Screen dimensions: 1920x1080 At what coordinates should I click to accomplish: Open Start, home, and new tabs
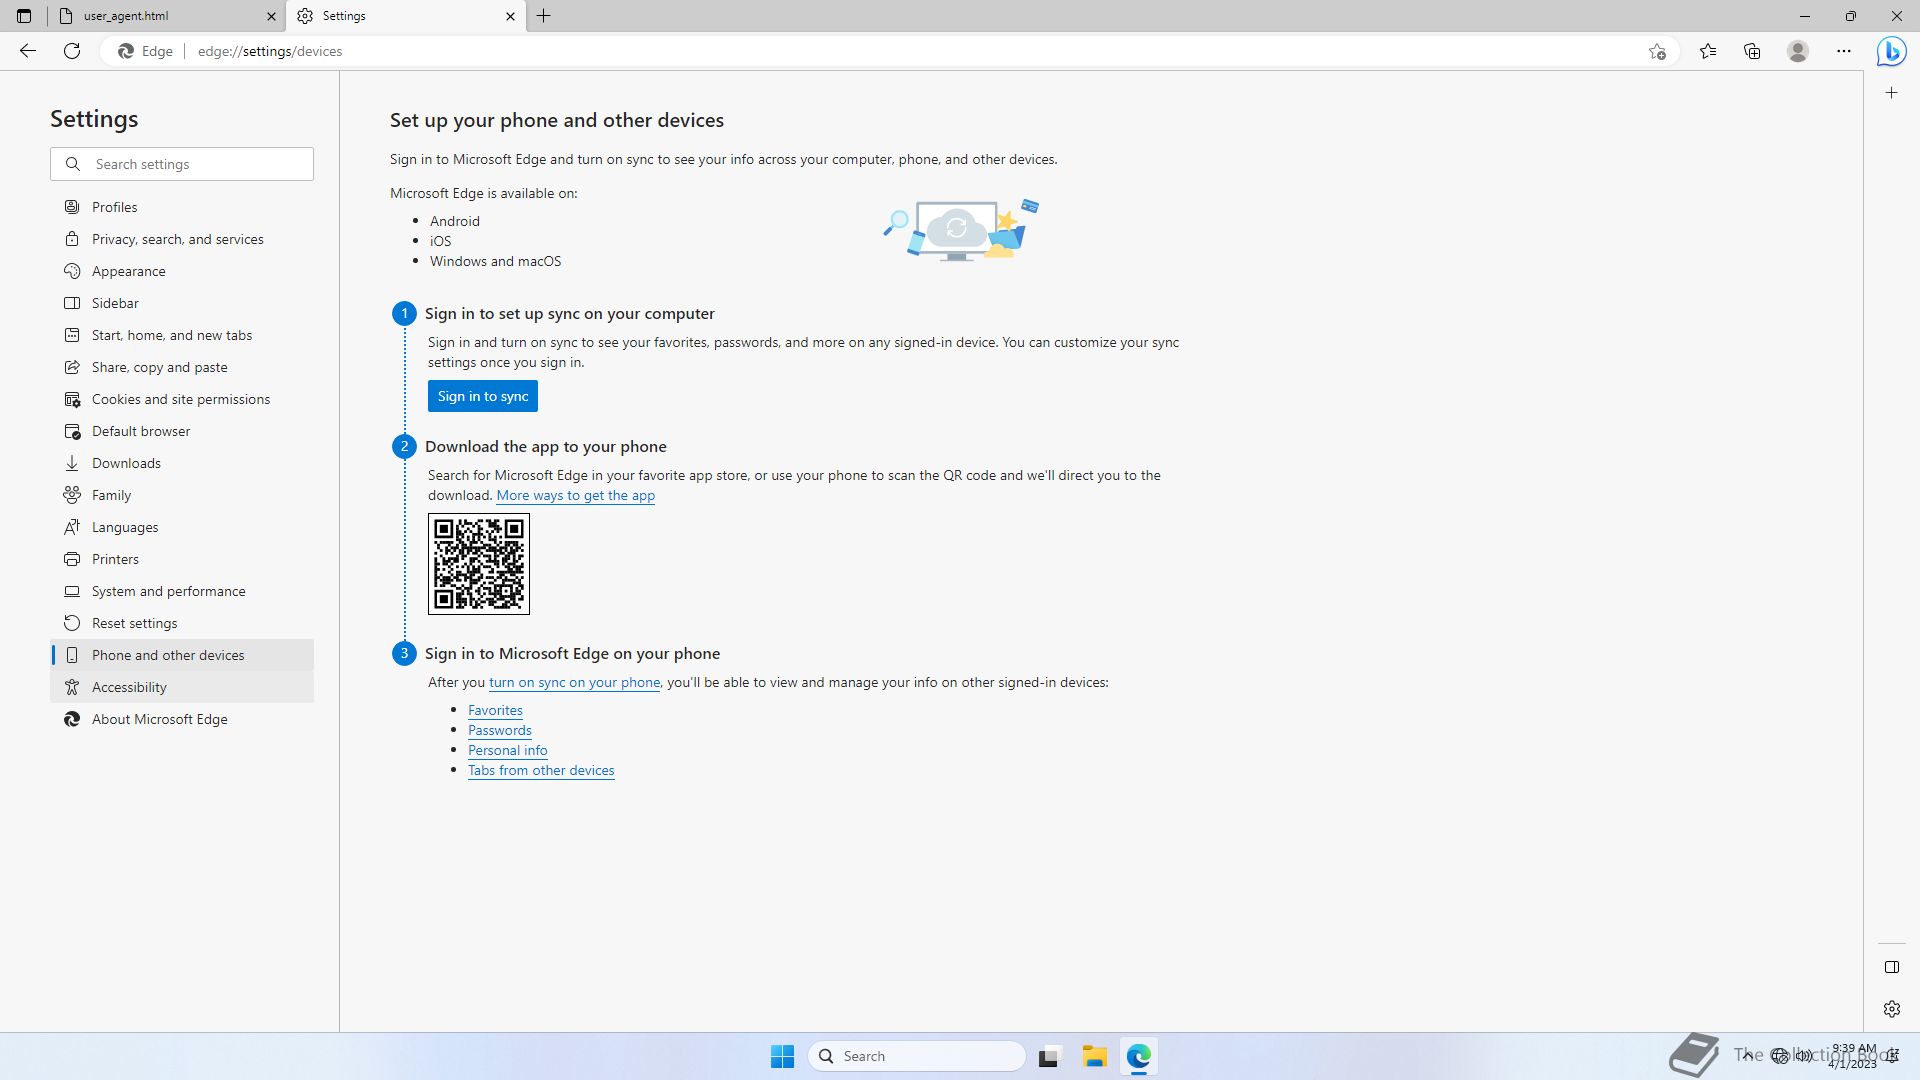click(182, 335)
